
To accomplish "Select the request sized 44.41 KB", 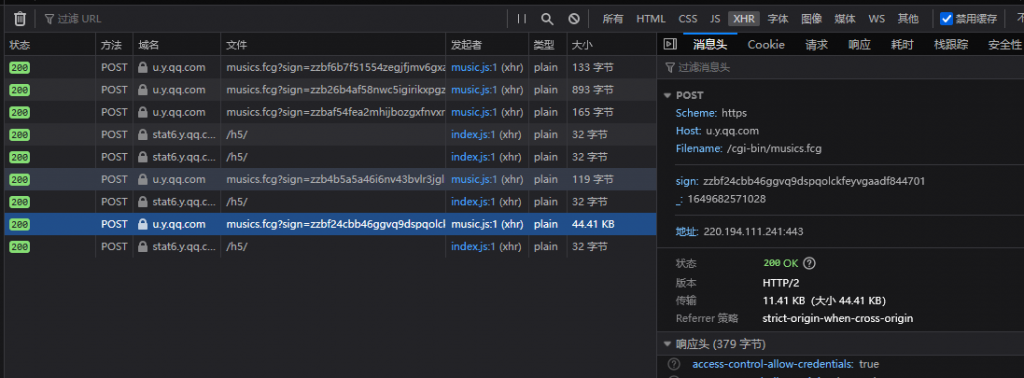I will point(330,224).
